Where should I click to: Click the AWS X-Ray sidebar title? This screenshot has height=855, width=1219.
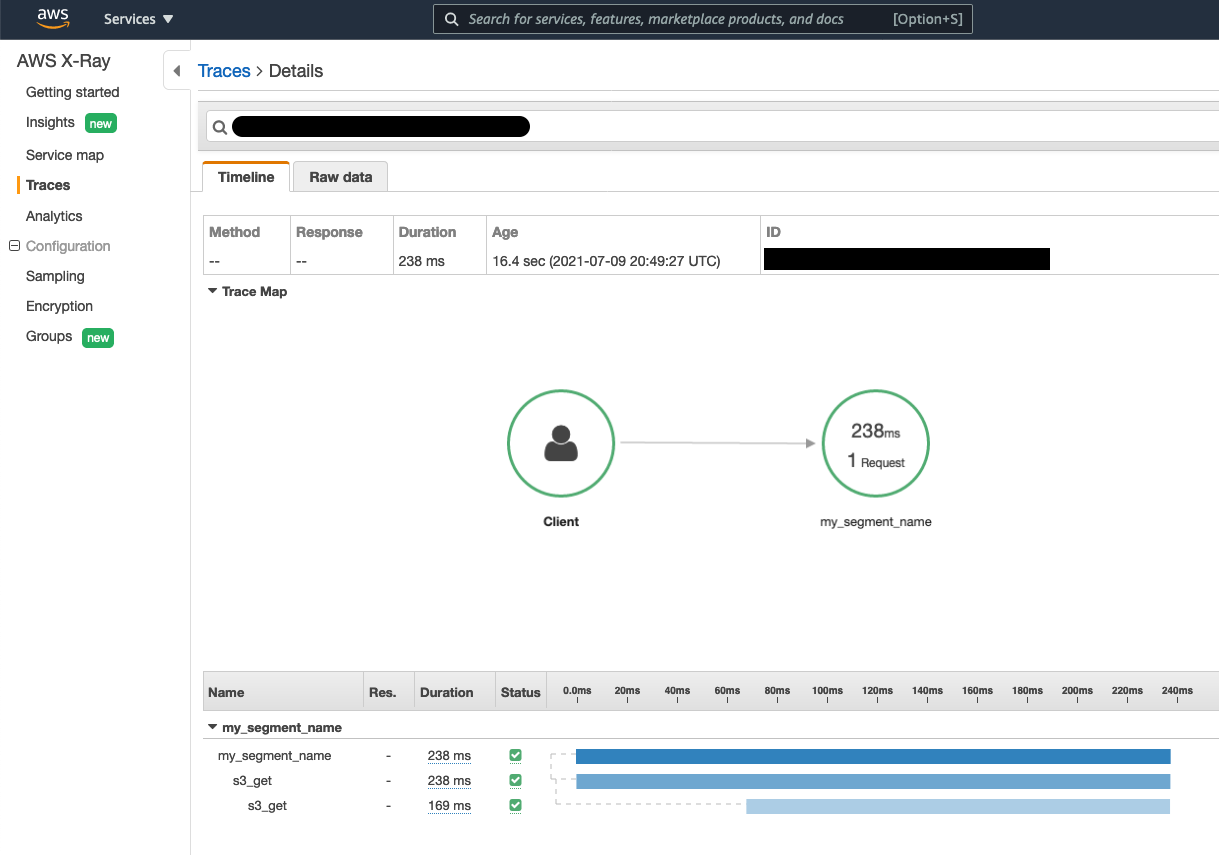click(x=64, y=61)
